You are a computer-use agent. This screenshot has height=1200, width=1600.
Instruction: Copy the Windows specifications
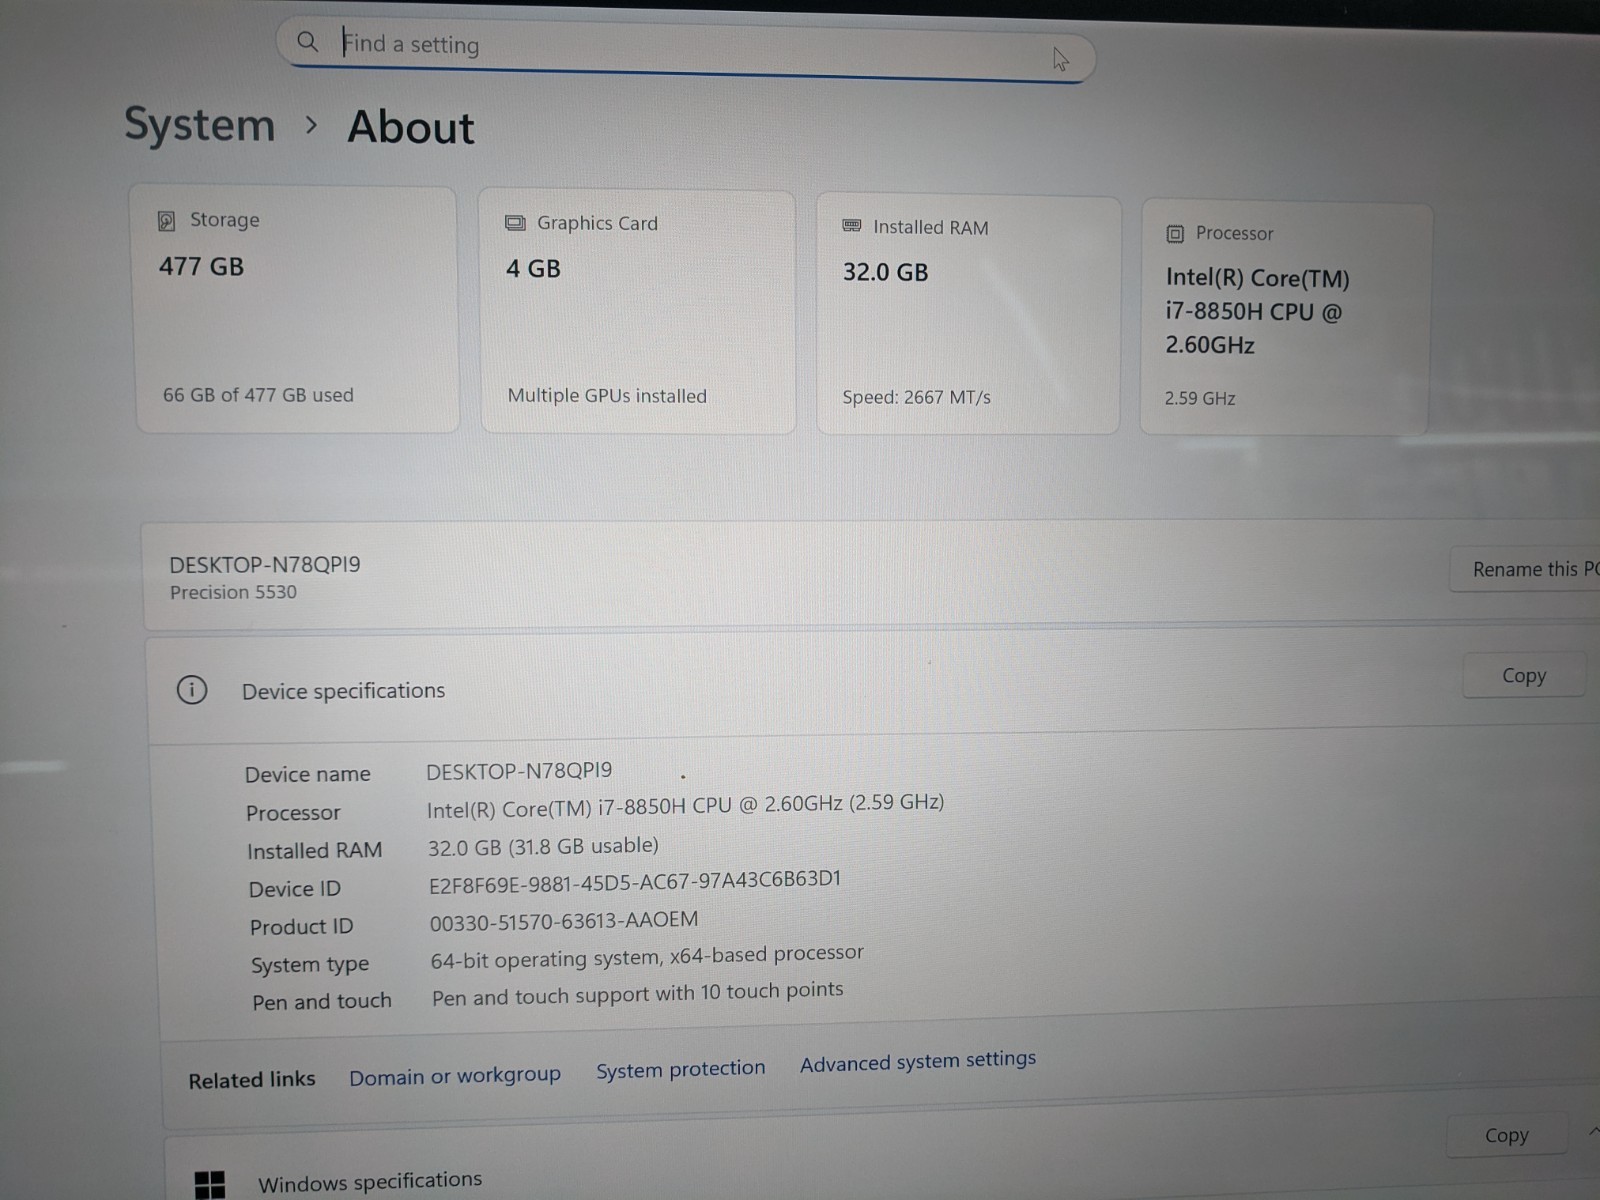tap(1506, 1136)
